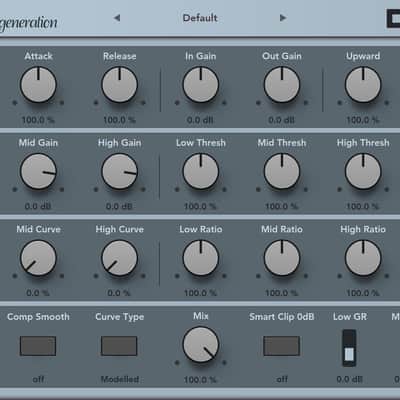Select the previous preset with left arrow
400x400 pixels.
point(117,18)
